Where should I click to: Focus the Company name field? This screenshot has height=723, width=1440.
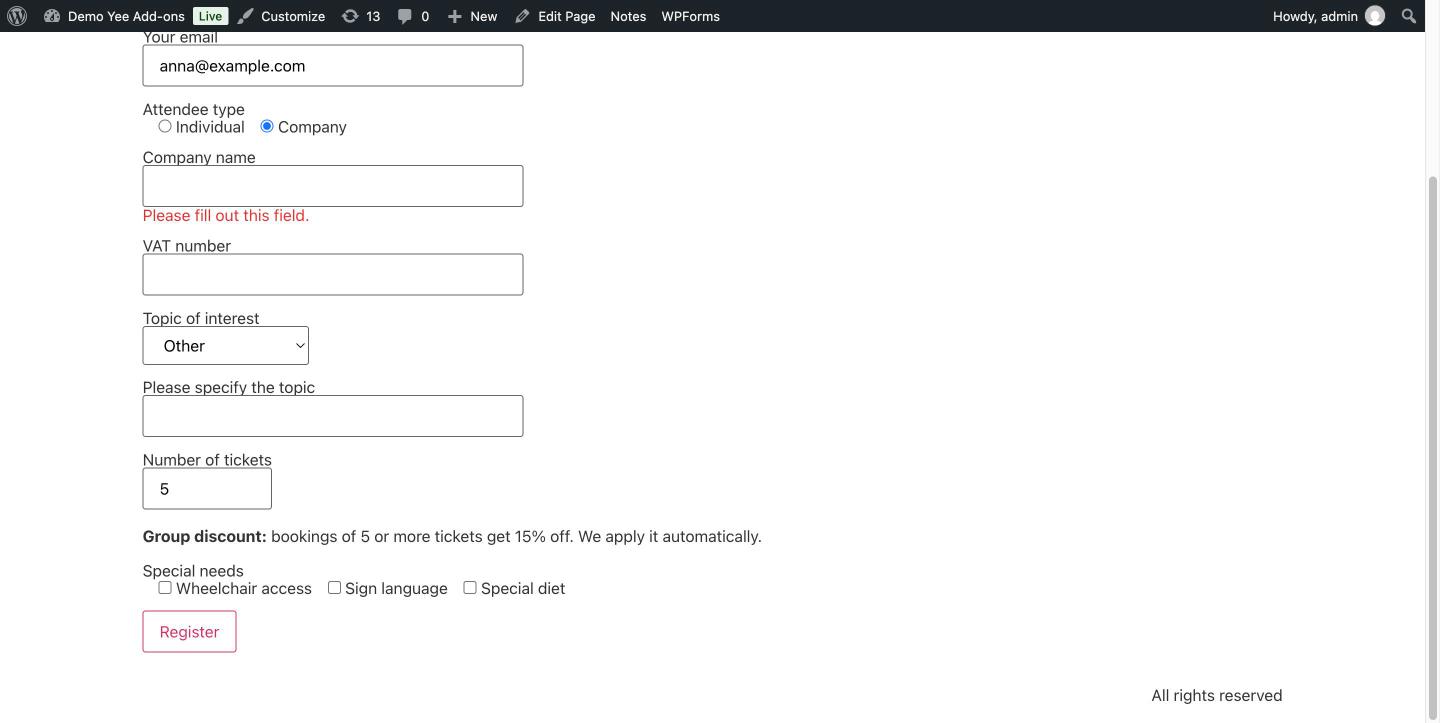pyautogui.click(x=333, y=186)
